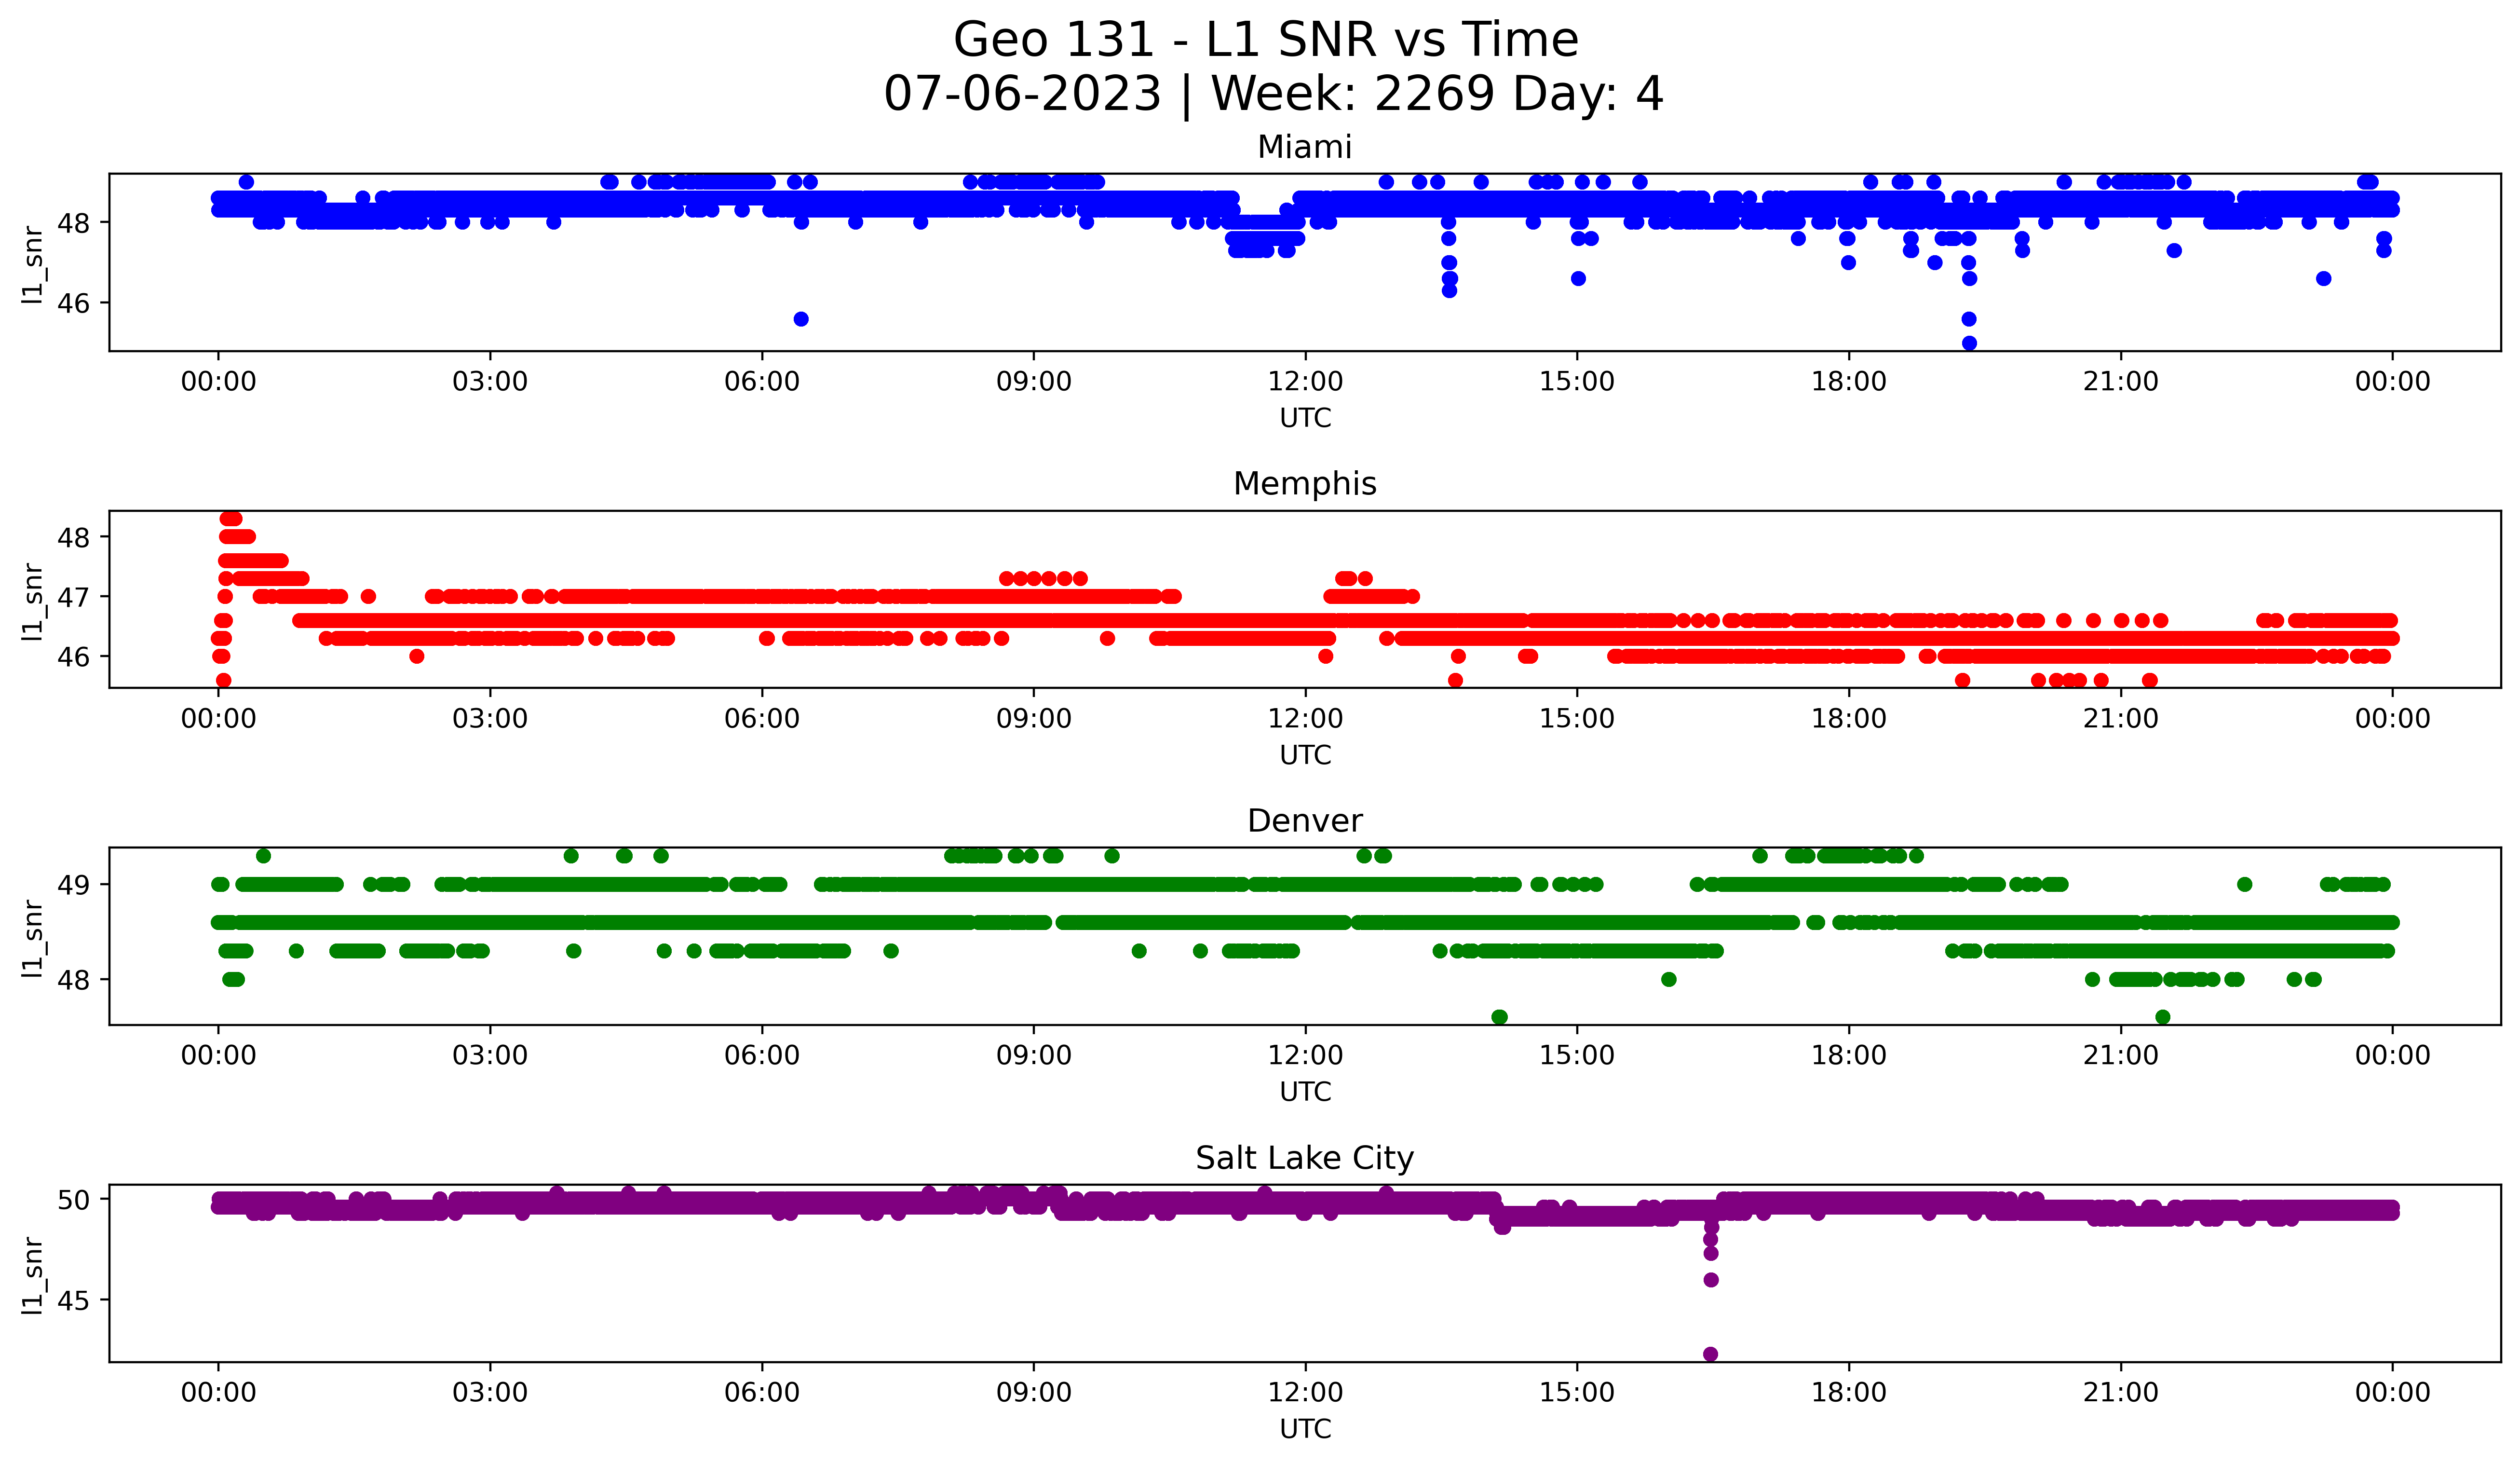Click the 46 y-axis tick in Miami plot

coord(74,303)
